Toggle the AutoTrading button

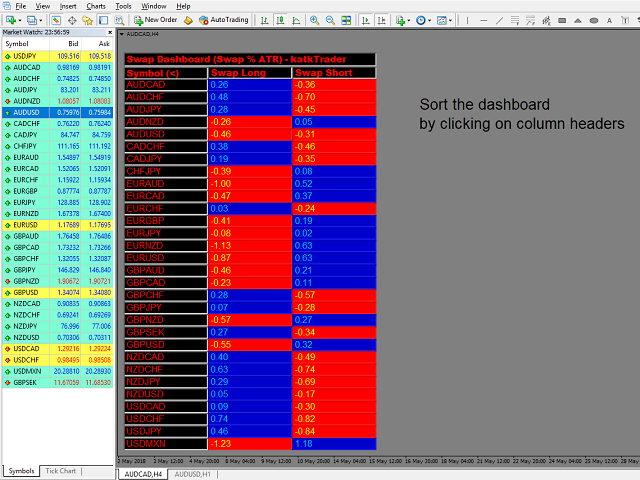(224, 20)
